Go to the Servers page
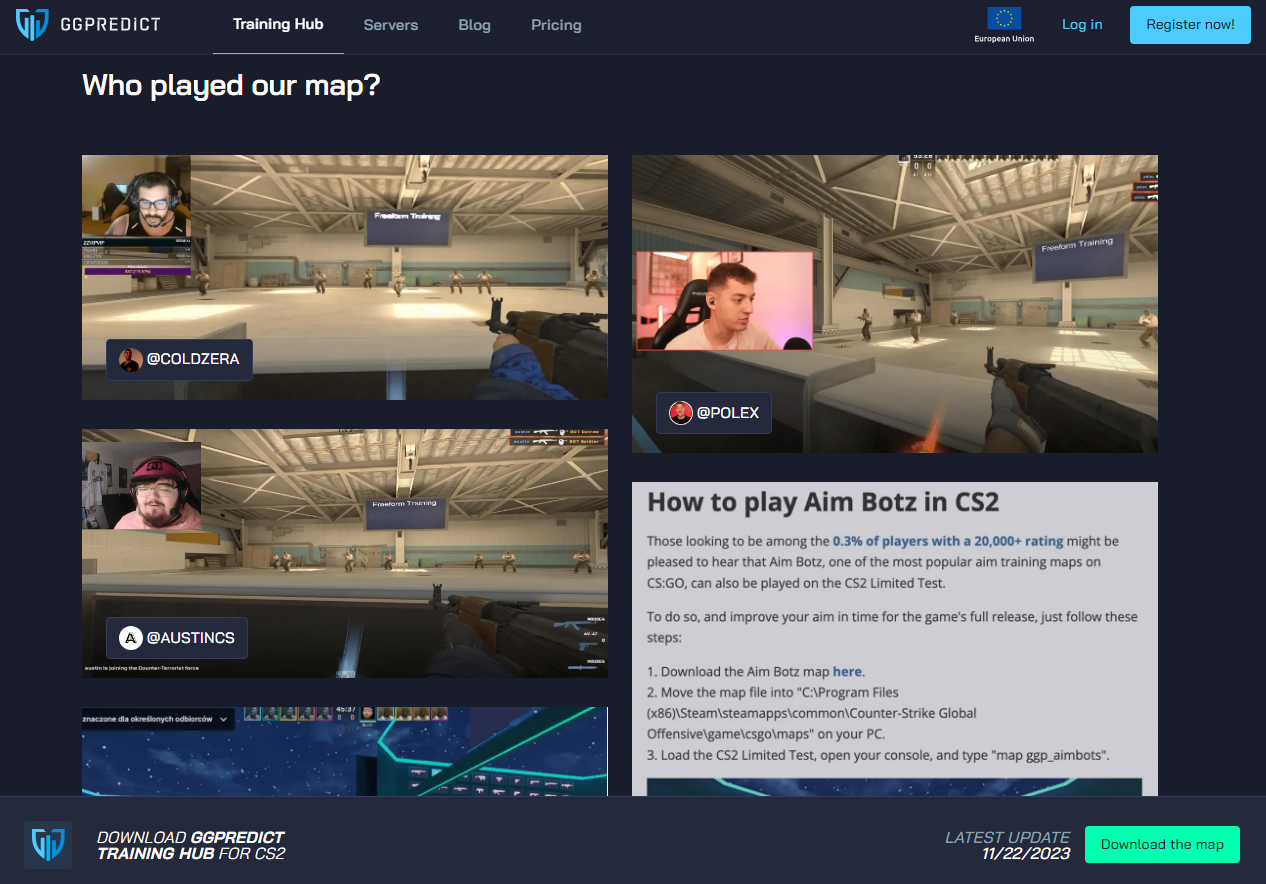The height and width of the screenshot is (884, 1266). pos(391,25)
